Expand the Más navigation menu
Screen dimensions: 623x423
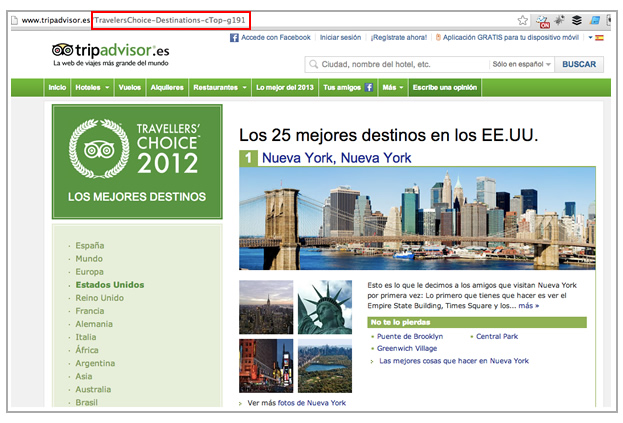click(392, 87)
